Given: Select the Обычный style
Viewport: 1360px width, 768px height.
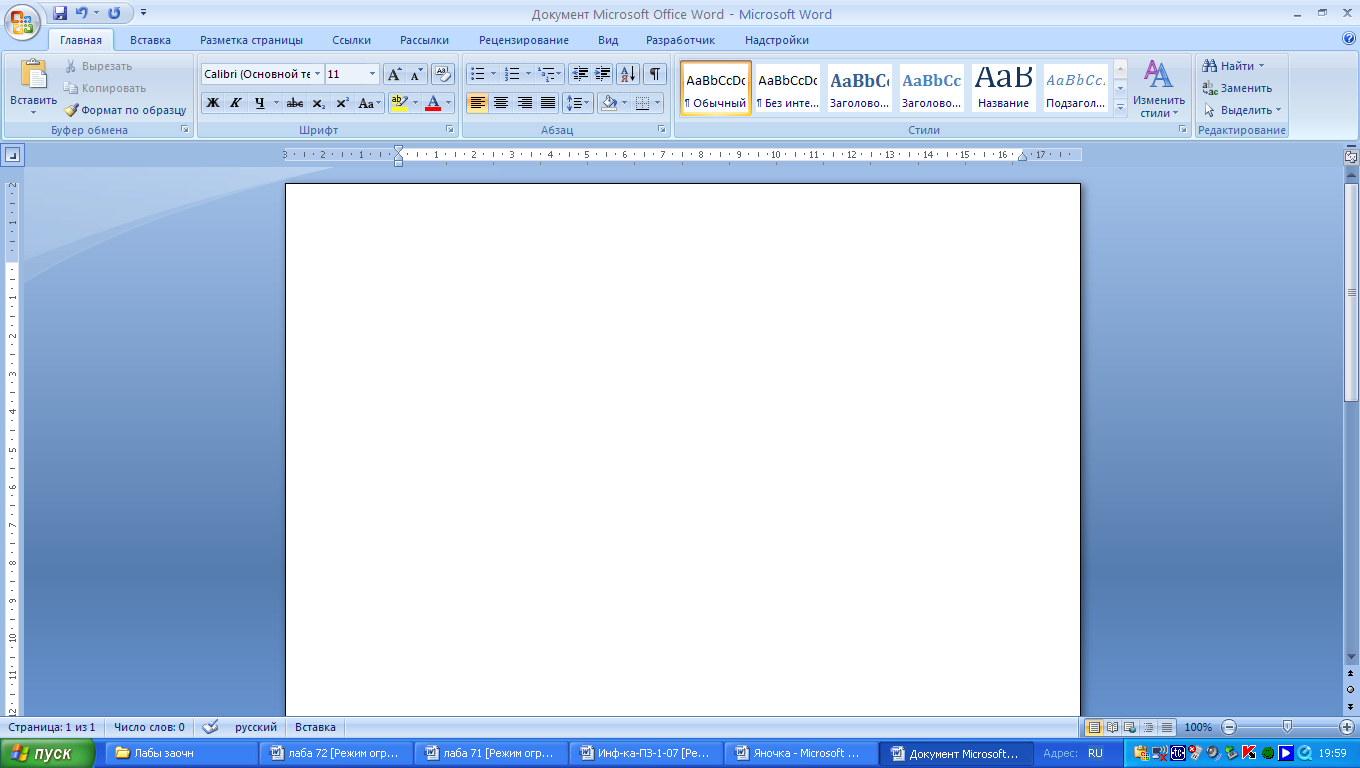Looking at the screenshot, I should click(x=716, y=88).
